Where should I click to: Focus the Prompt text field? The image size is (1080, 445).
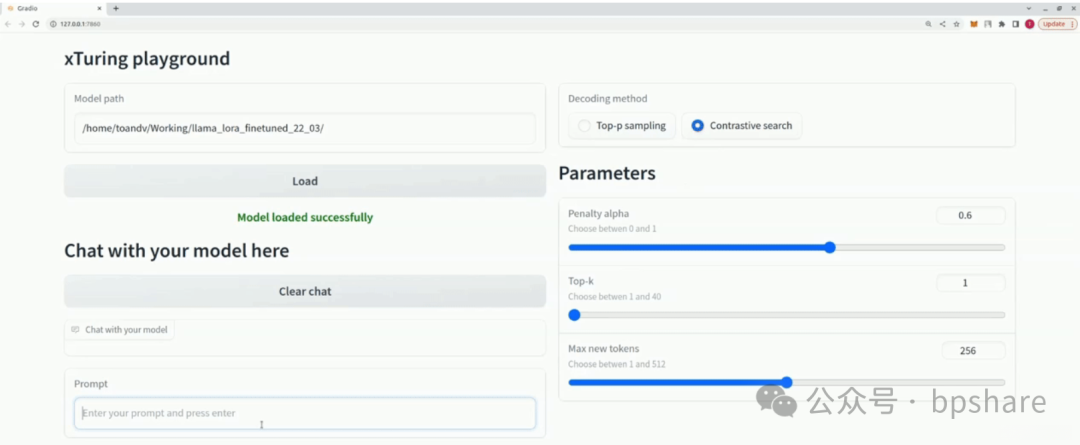305,413
